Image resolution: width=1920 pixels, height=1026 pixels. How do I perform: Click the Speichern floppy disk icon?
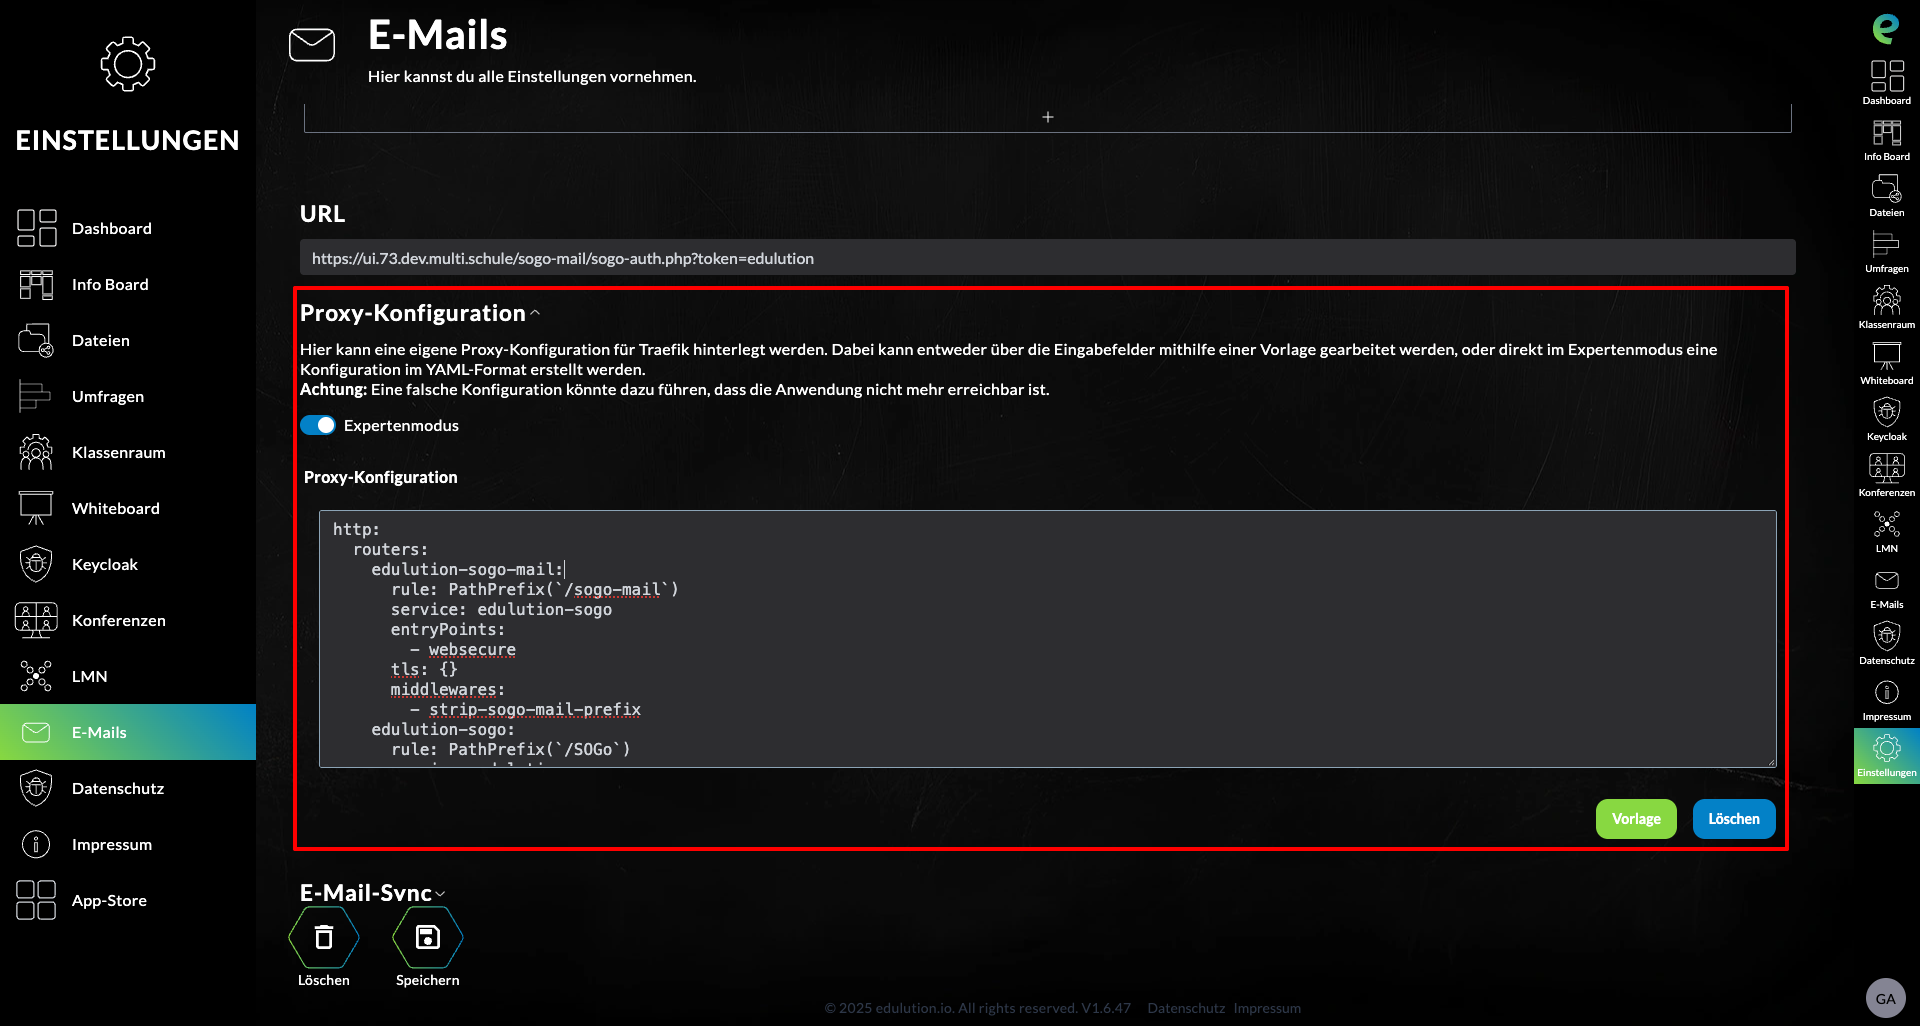point(427,938)
